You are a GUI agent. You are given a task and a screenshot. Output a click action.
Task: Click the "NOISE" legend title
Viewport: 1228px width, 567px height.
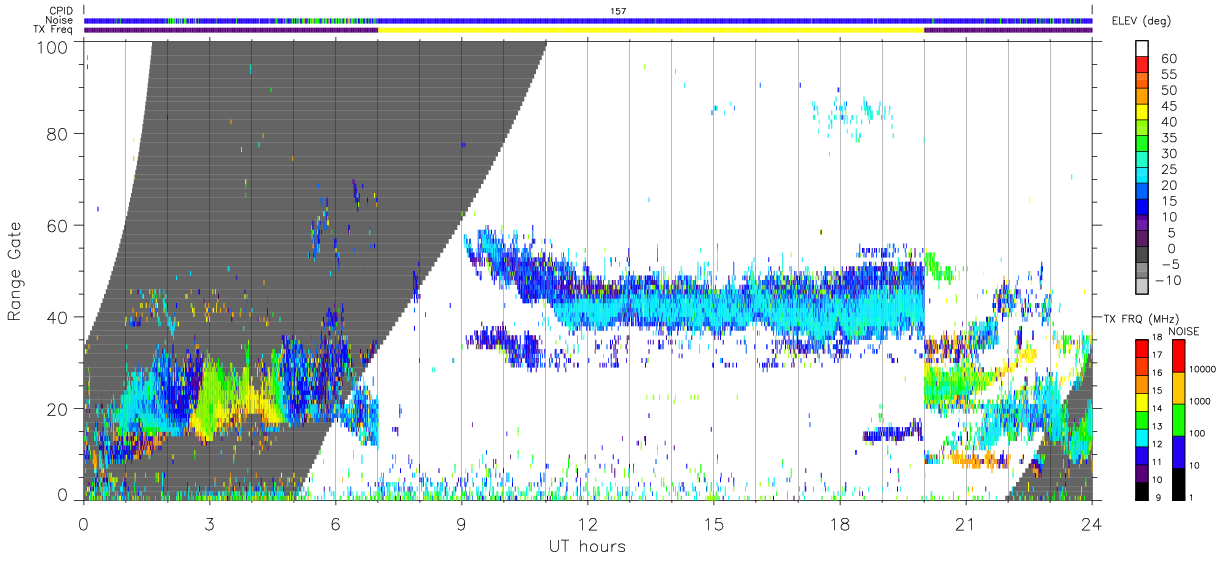click(1184, 330)
